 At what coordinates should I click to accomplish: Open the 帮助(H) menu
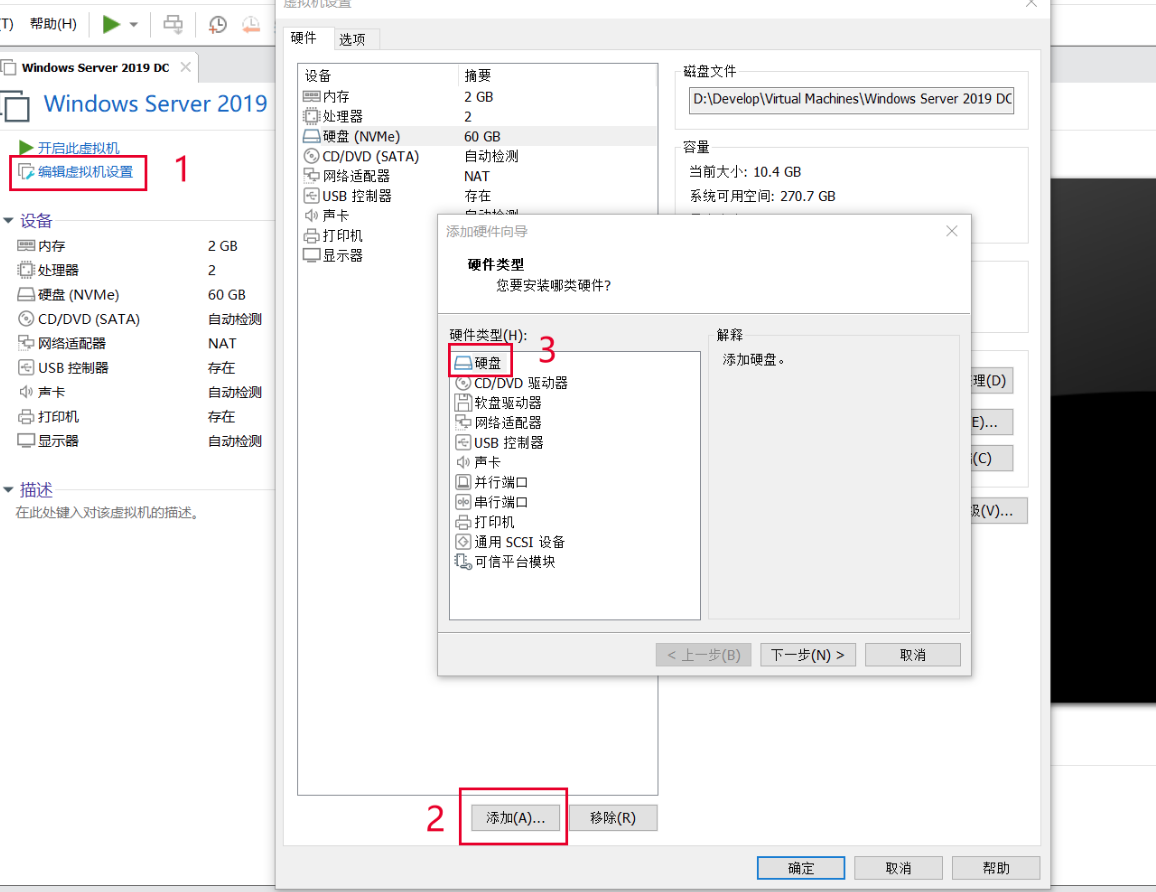[53, 24]
